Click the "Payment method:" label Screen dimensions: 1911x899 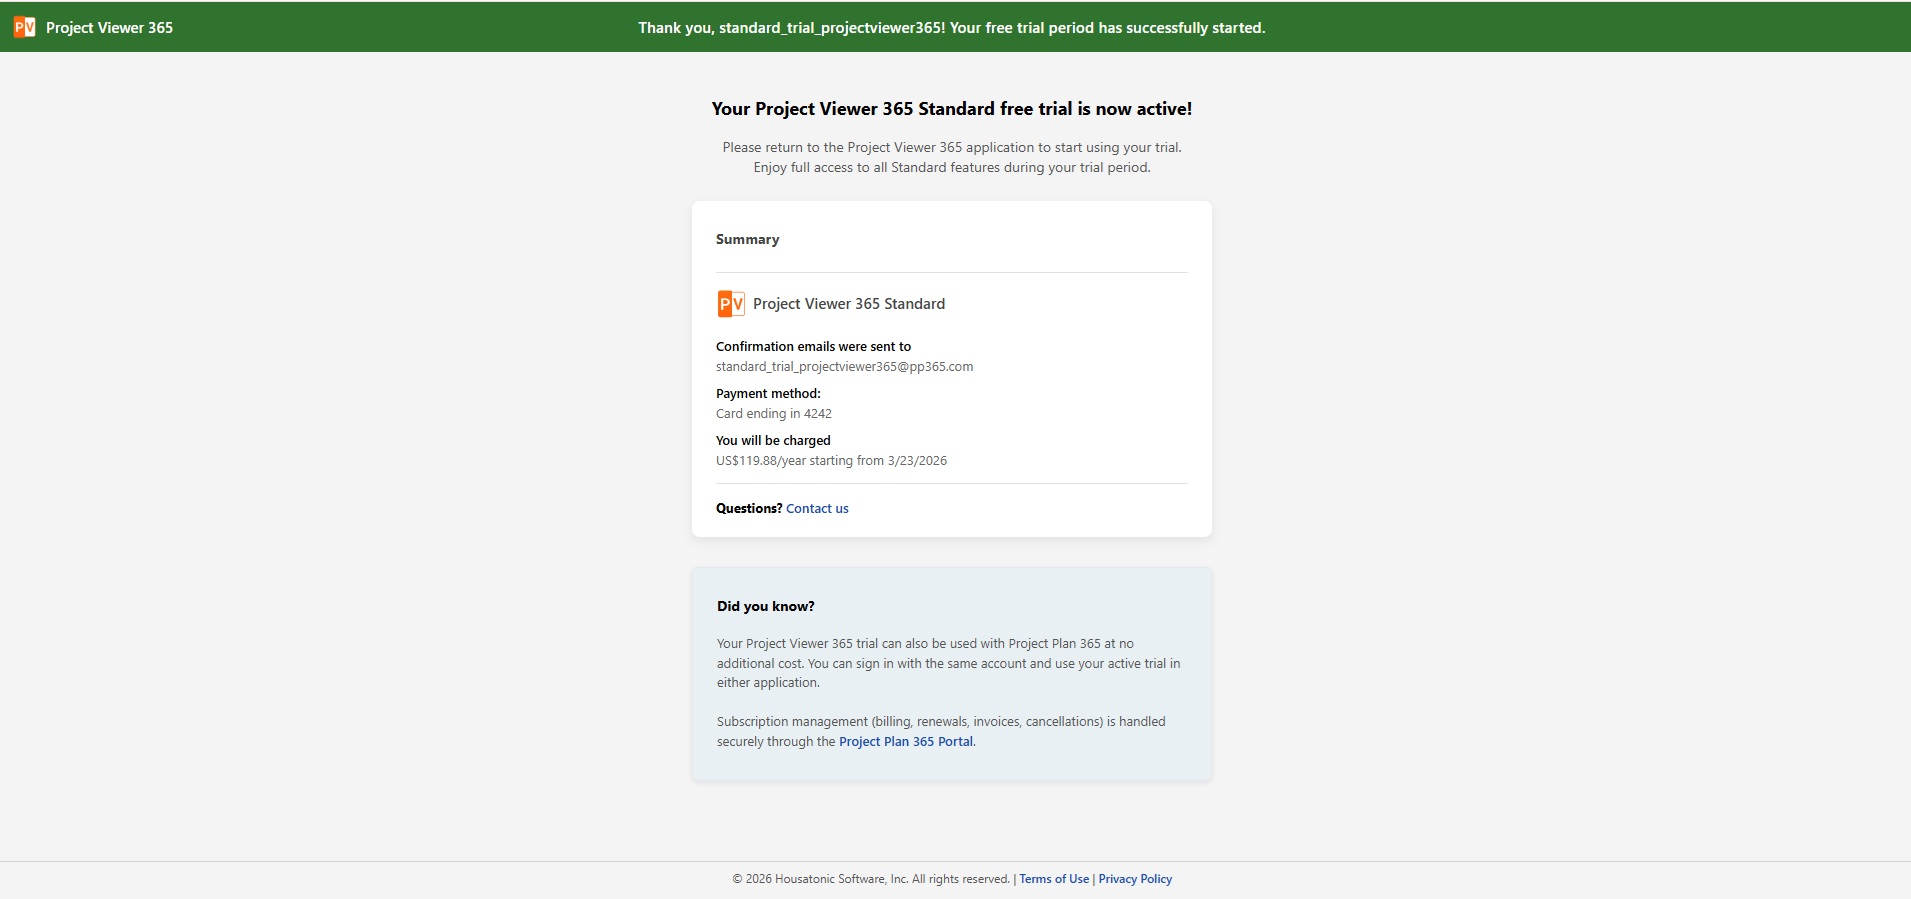click(768, 394)
